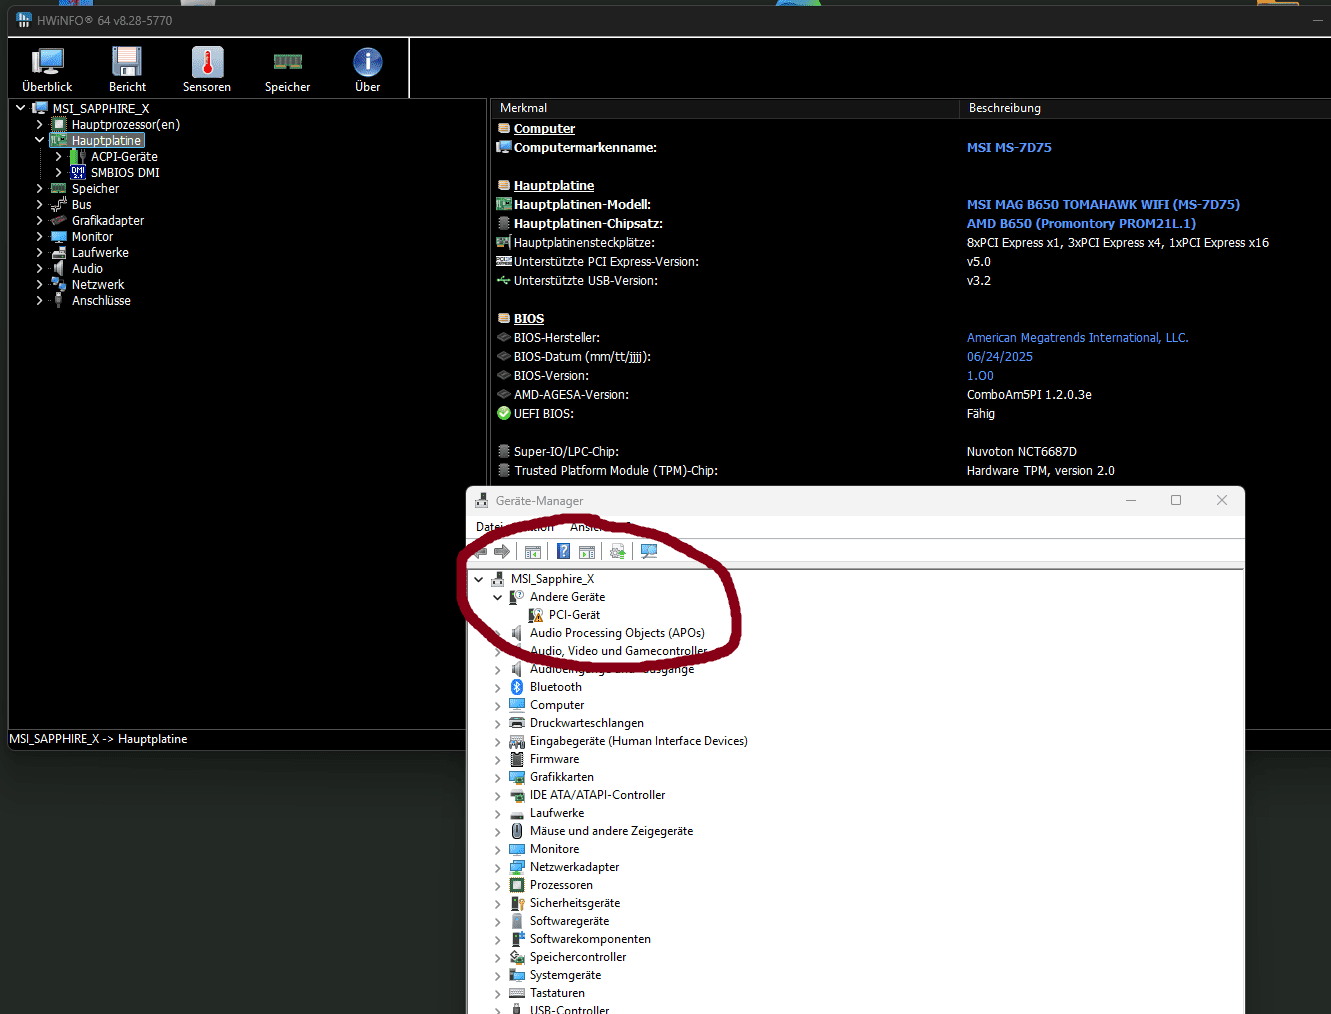The width and height of the screenshot is (1331, 1014).
Task: Click the back arrow in Geräte-Manager toolbar
Action: pos(481,552)
